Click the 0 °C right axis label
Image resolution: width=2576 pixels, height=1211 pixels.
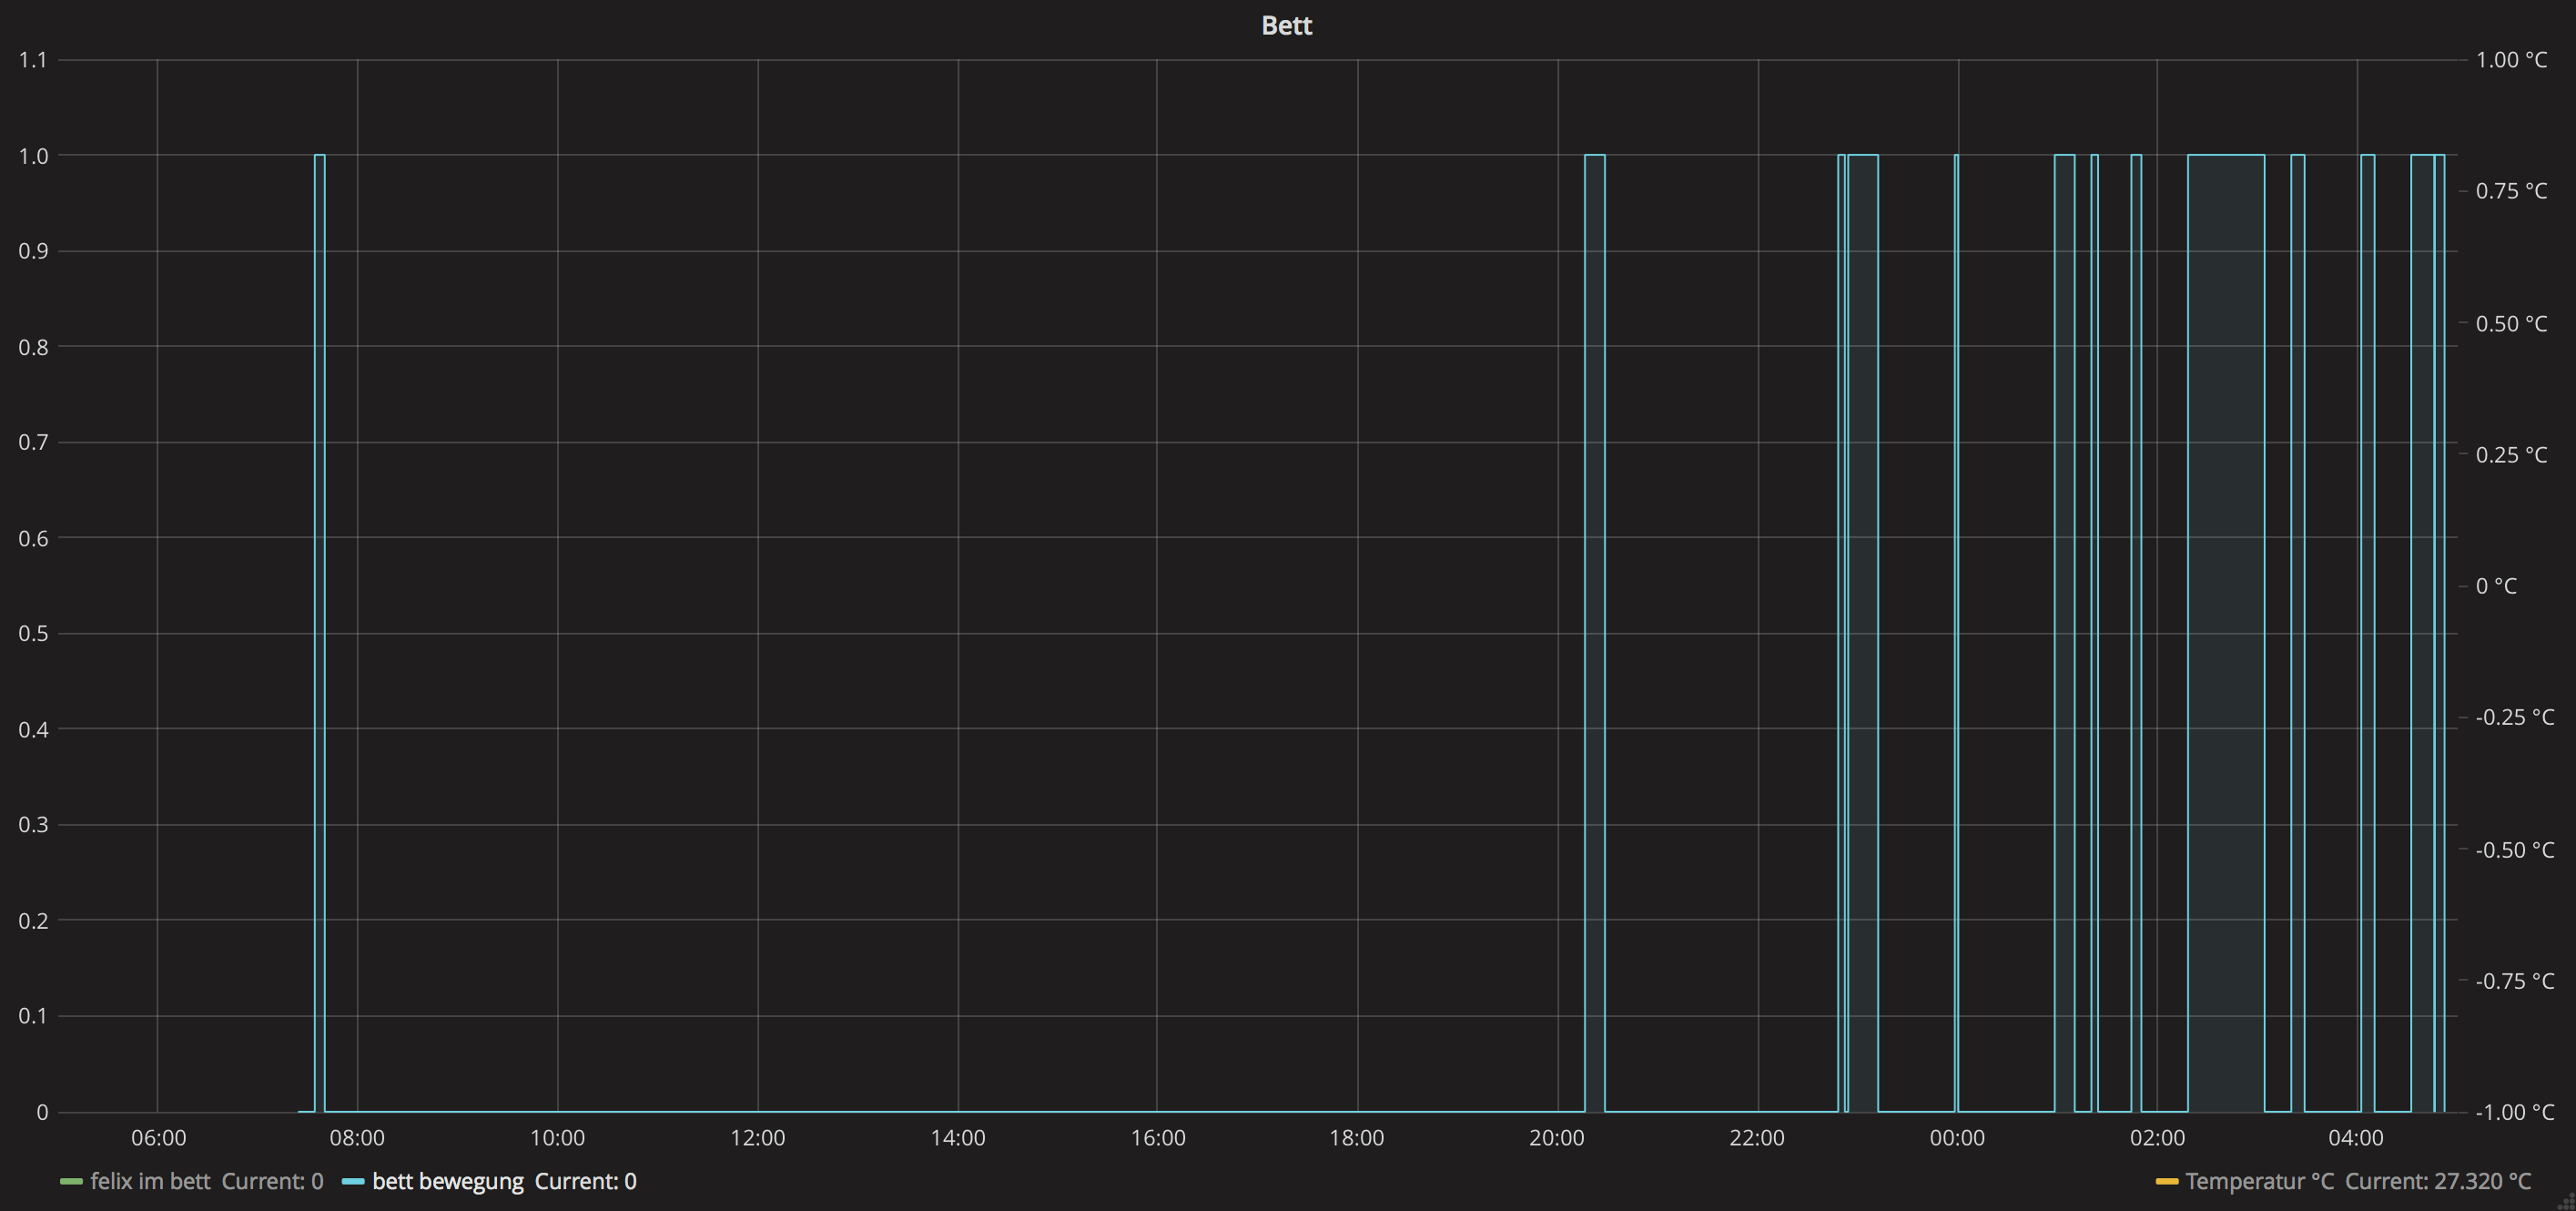[2496, 586]
